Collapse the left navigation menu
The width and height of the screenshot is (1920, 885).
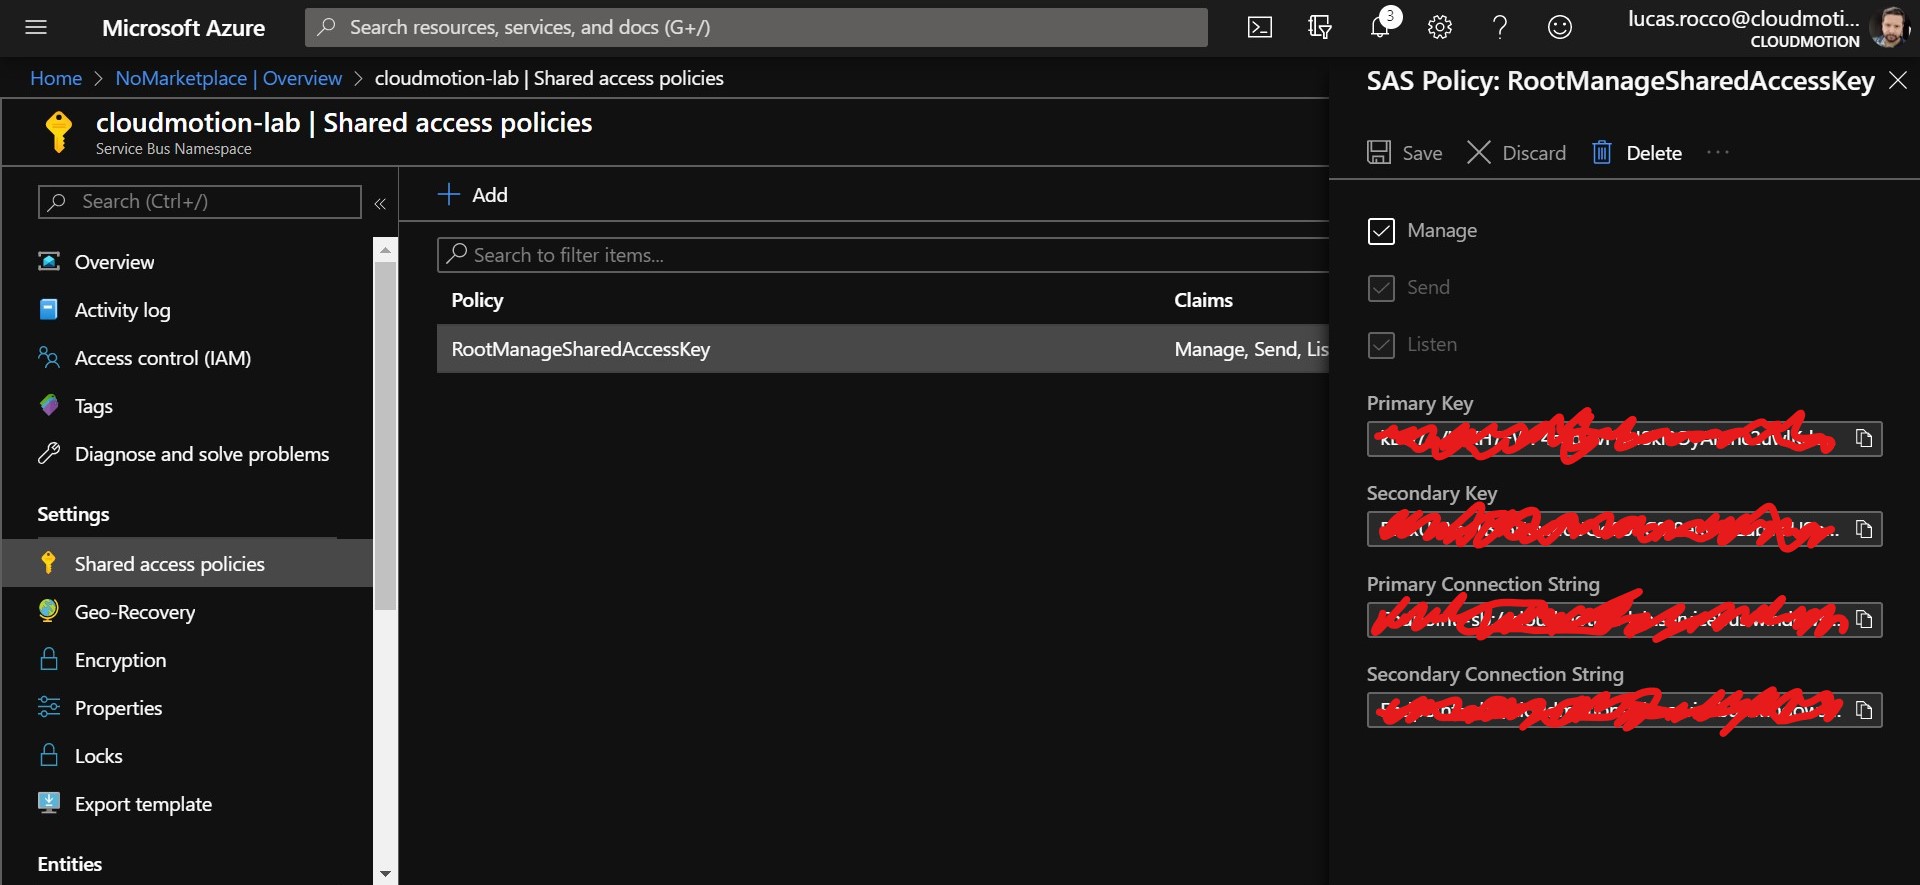coord(380,203)
